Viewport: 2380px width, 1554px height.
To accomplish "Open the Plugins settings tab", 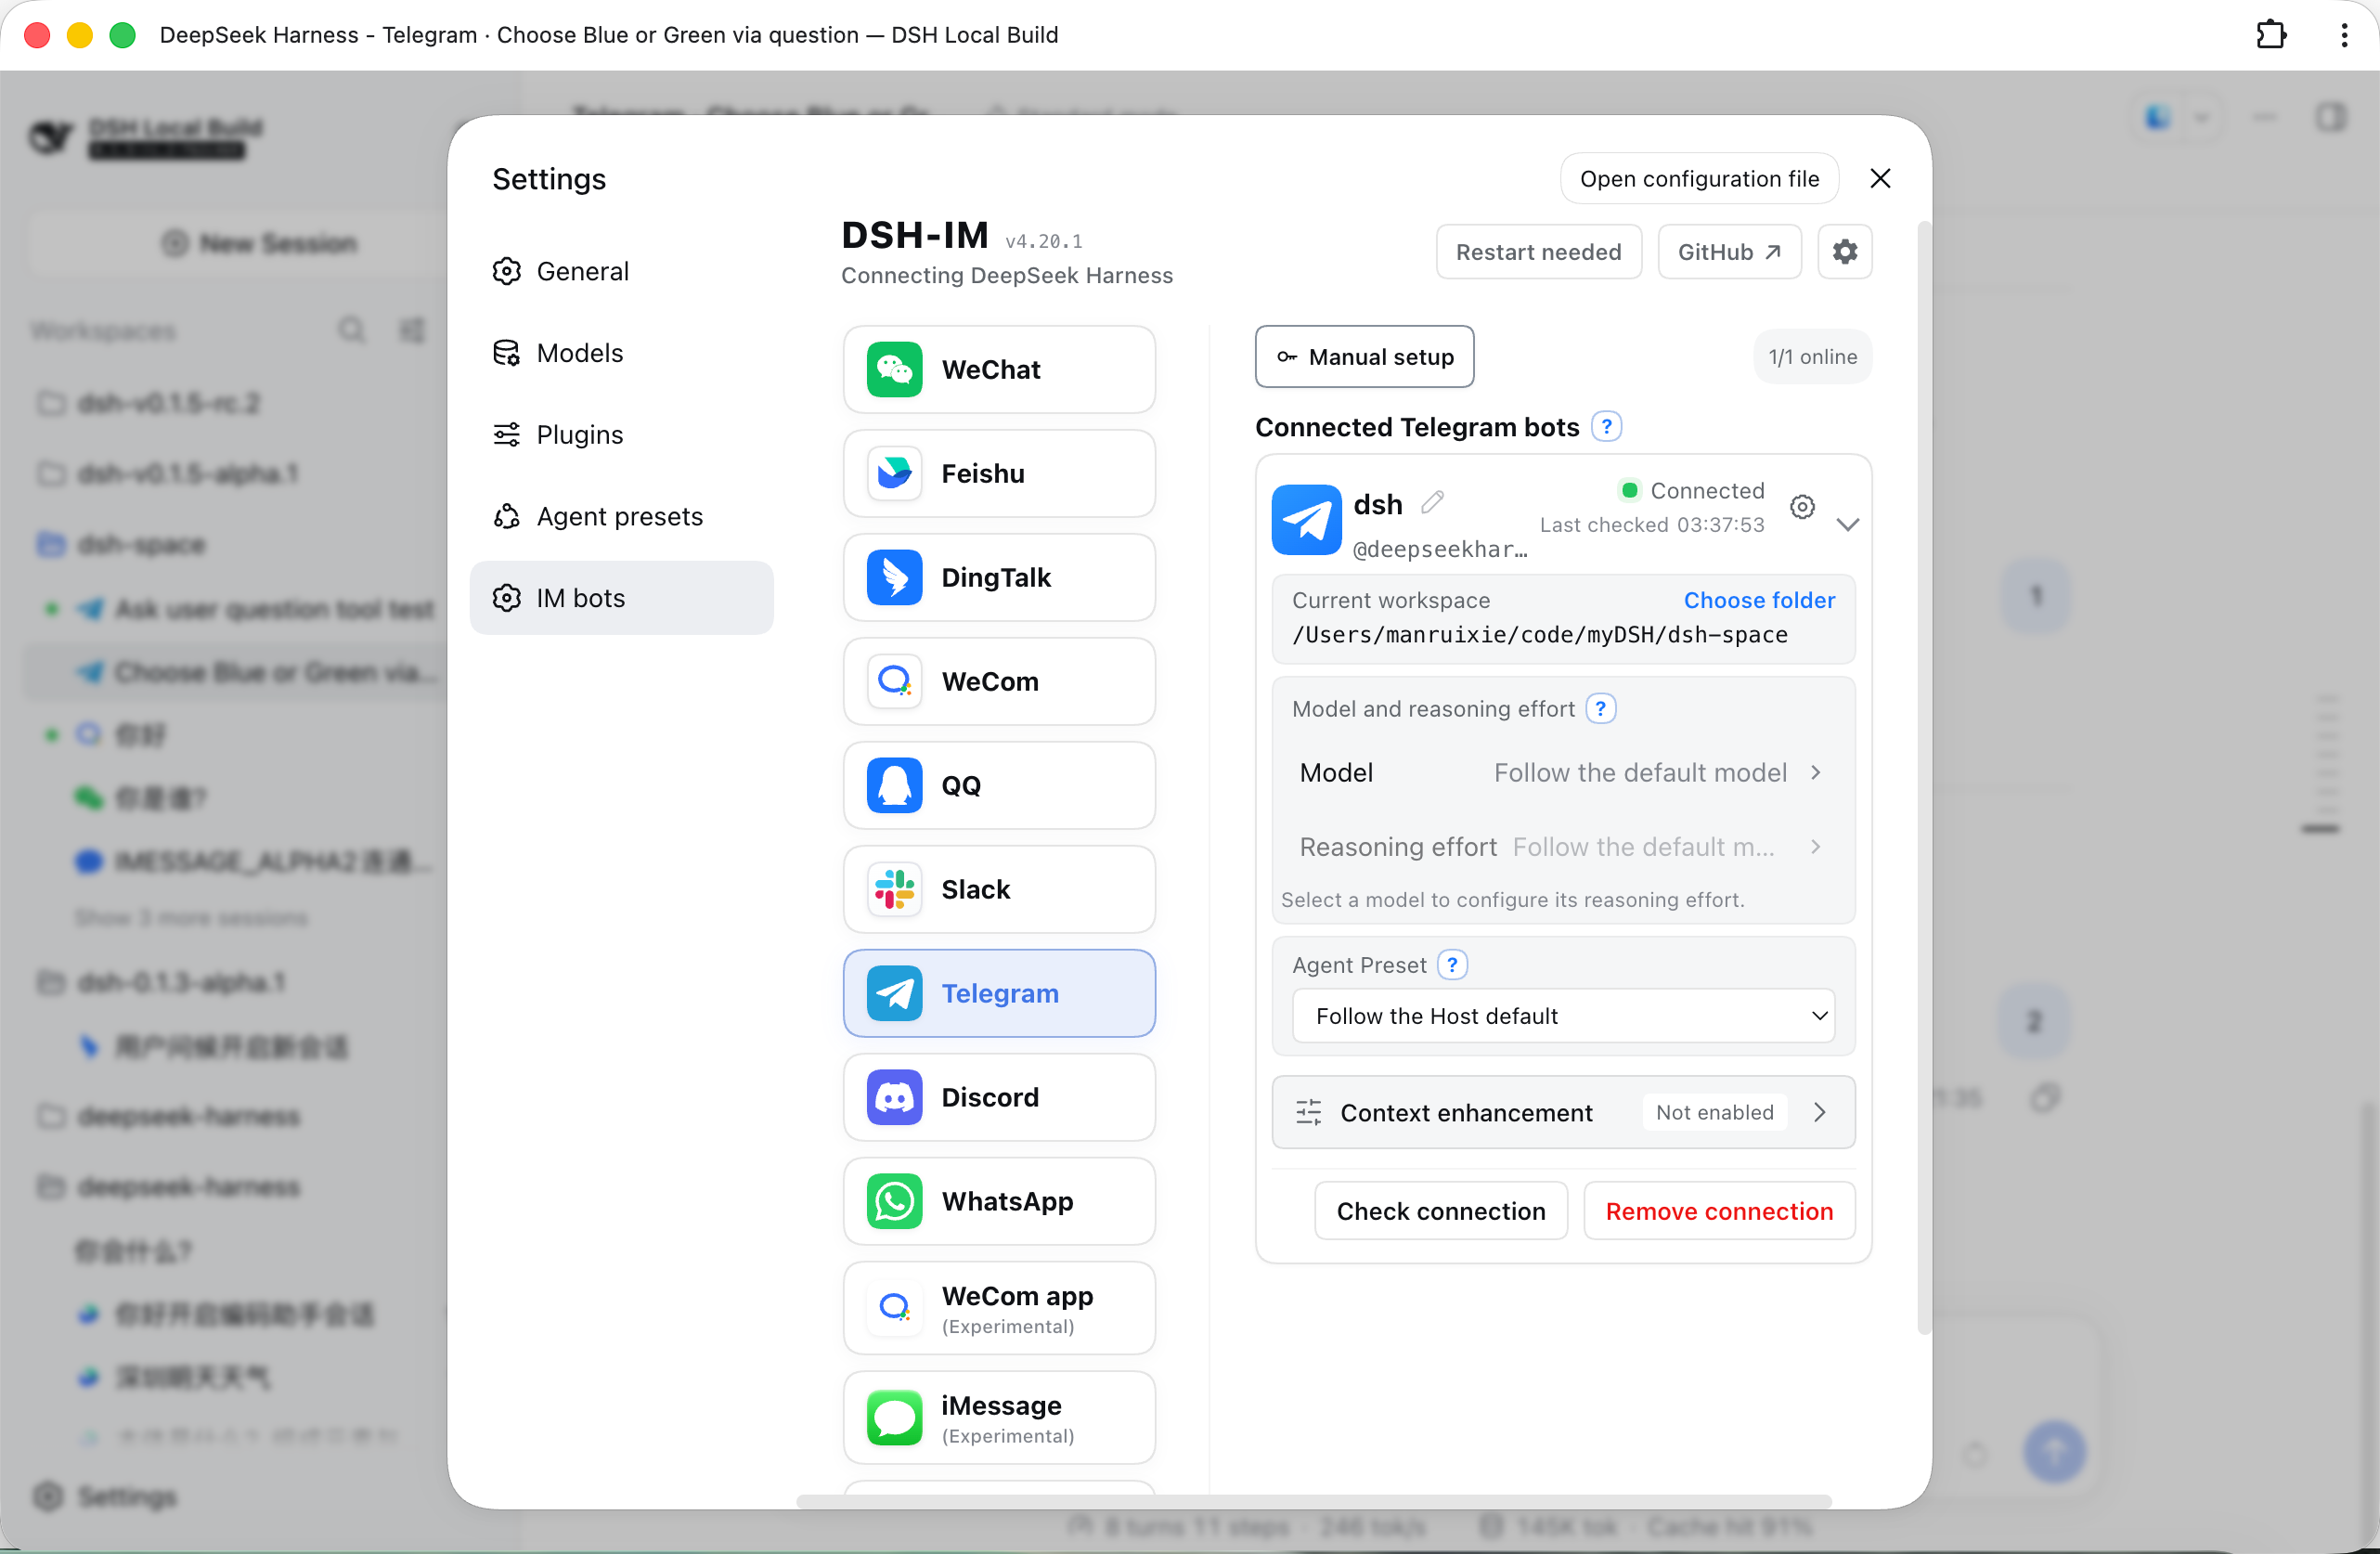I will [x=621, y=435].
